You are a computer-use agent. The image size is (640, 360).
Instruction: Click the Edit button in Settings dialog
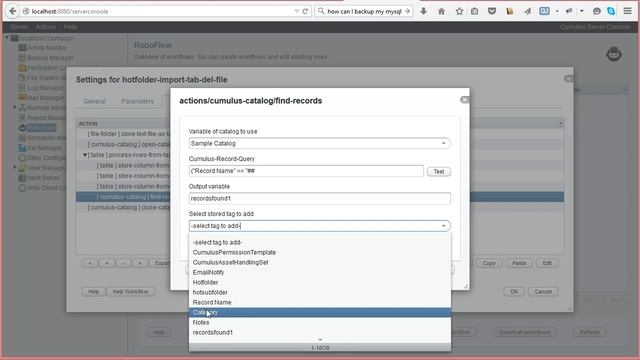coord(547,263)
